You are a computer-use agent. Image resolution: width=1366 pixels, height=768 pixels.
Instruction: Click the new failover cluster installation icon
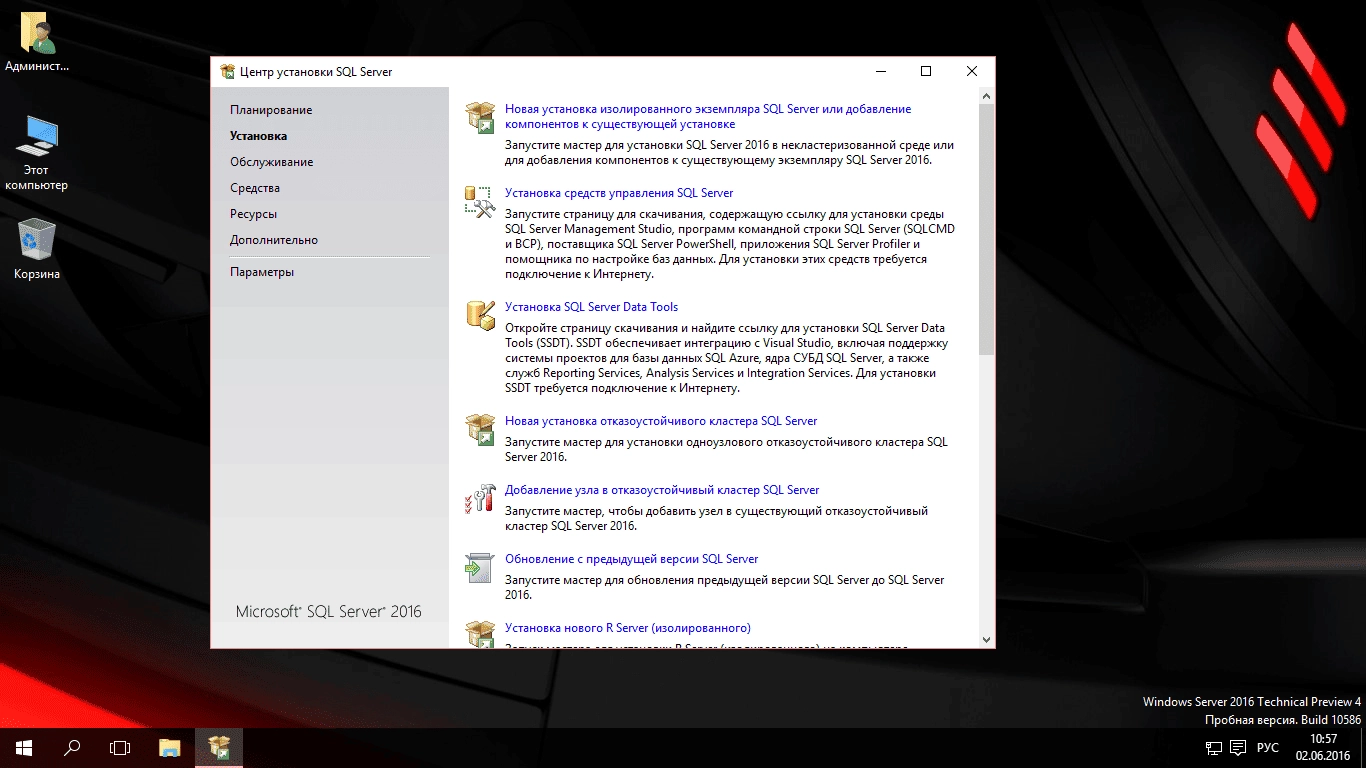coord(480,429)
